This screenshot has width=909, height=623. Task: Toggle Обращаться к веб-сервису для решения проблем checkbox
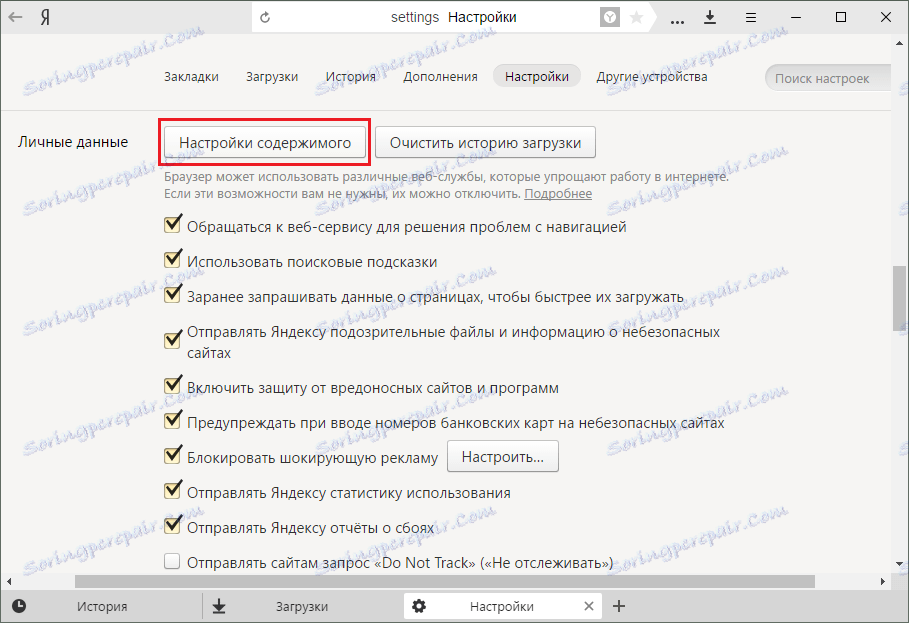[x=172, y=225]
